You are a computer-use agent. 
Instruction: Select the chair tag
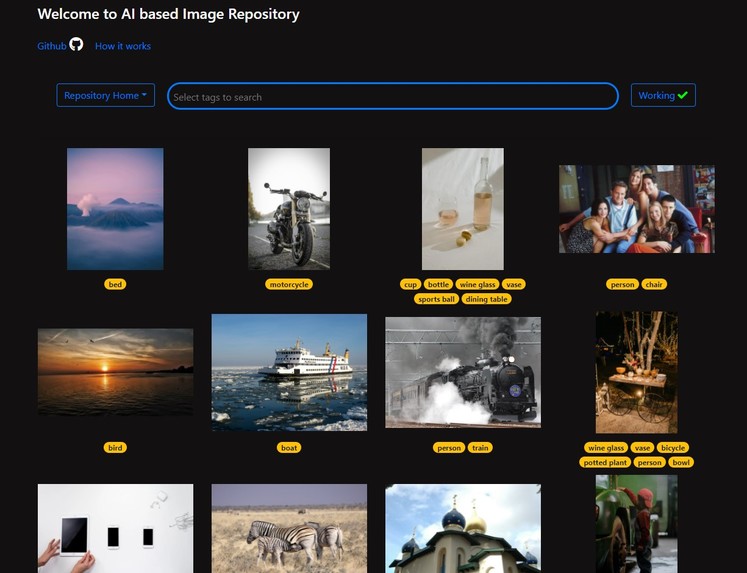(654, 284)
